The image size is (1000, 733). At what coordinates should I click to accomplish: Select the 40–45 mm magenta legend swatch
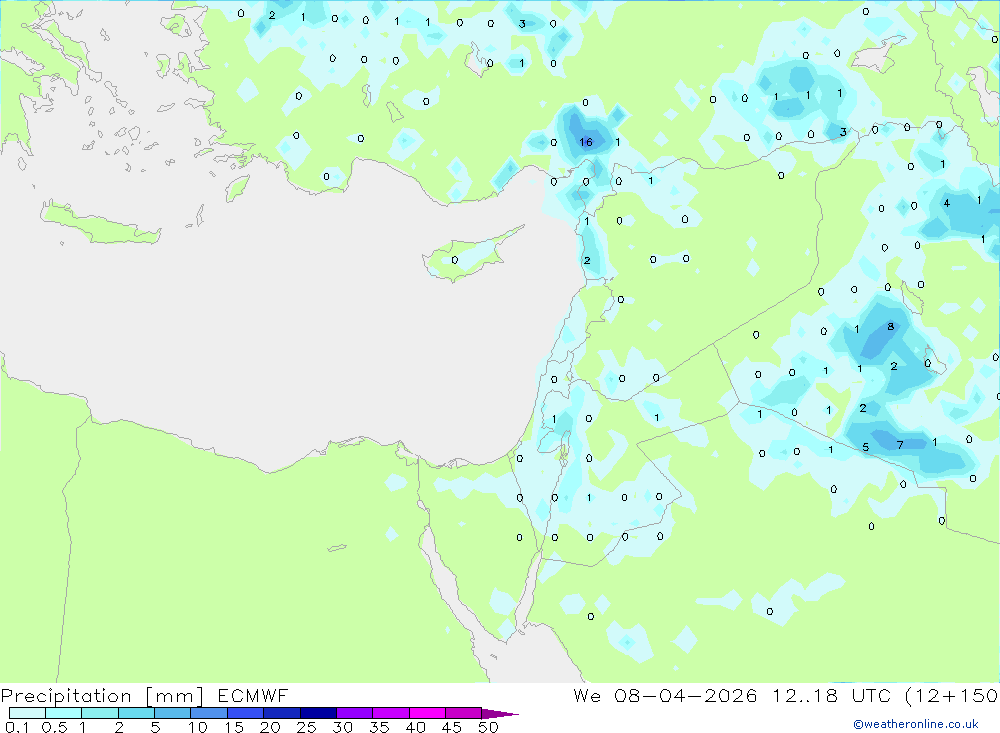pos(427,713)
